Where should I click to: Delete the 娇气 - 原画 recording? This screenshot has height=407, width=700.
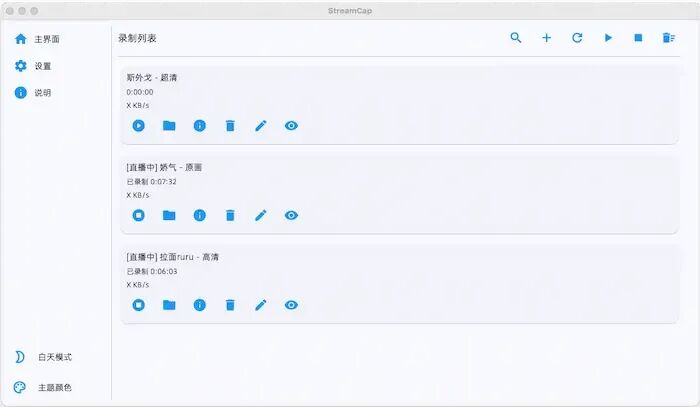click(x=230, y=216)
